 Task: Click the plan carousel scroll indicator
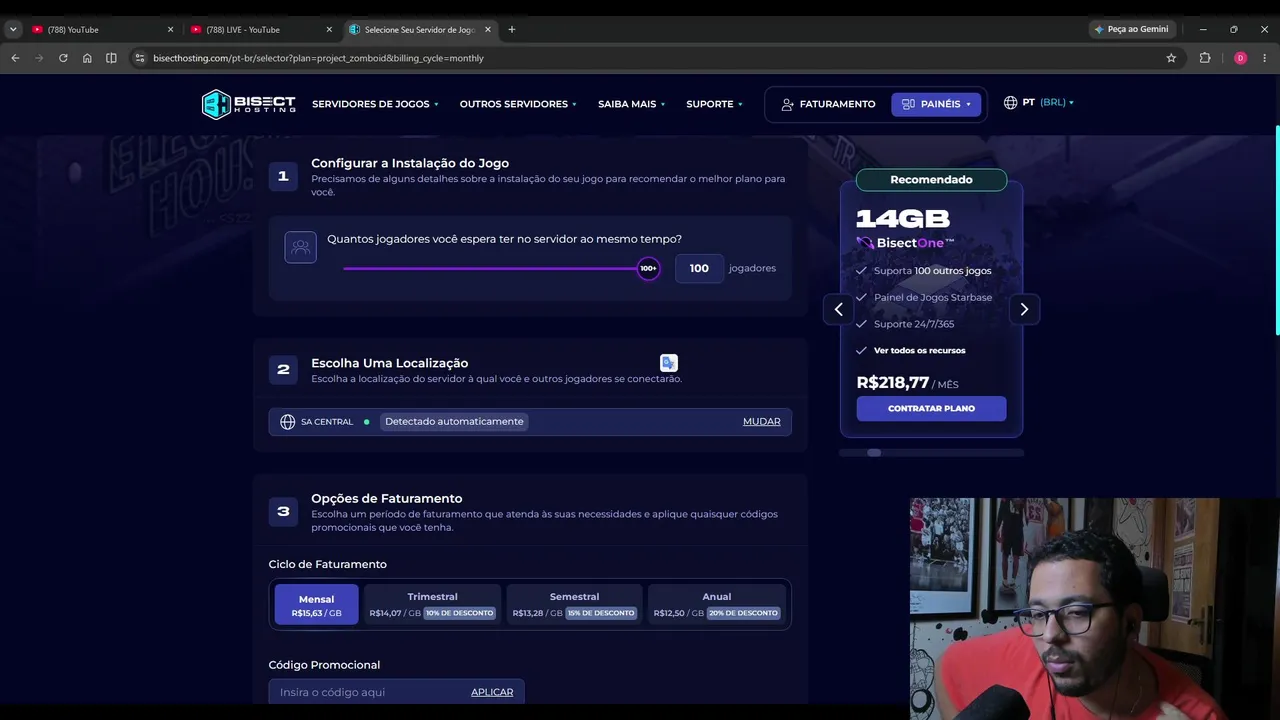tap(874, 453)
